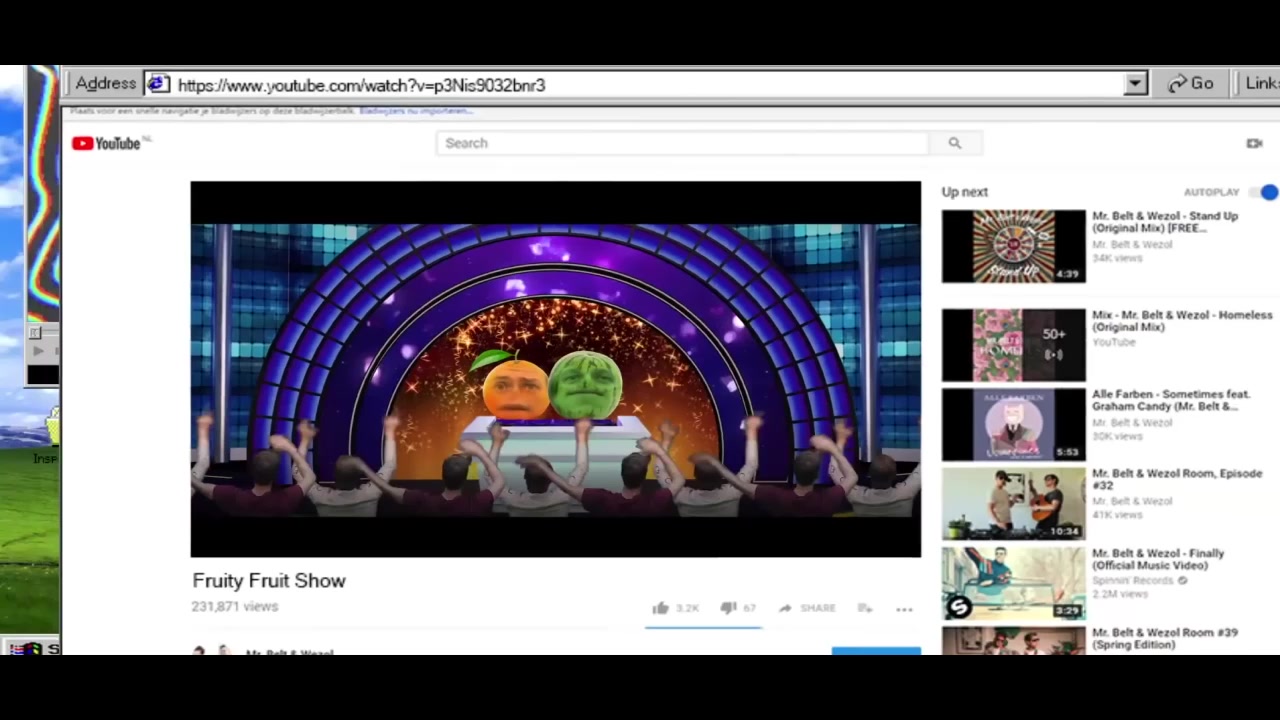Open Alle Farben - Sometimes video title
Screen dimensions: 1280x720
click(1171, 400)
